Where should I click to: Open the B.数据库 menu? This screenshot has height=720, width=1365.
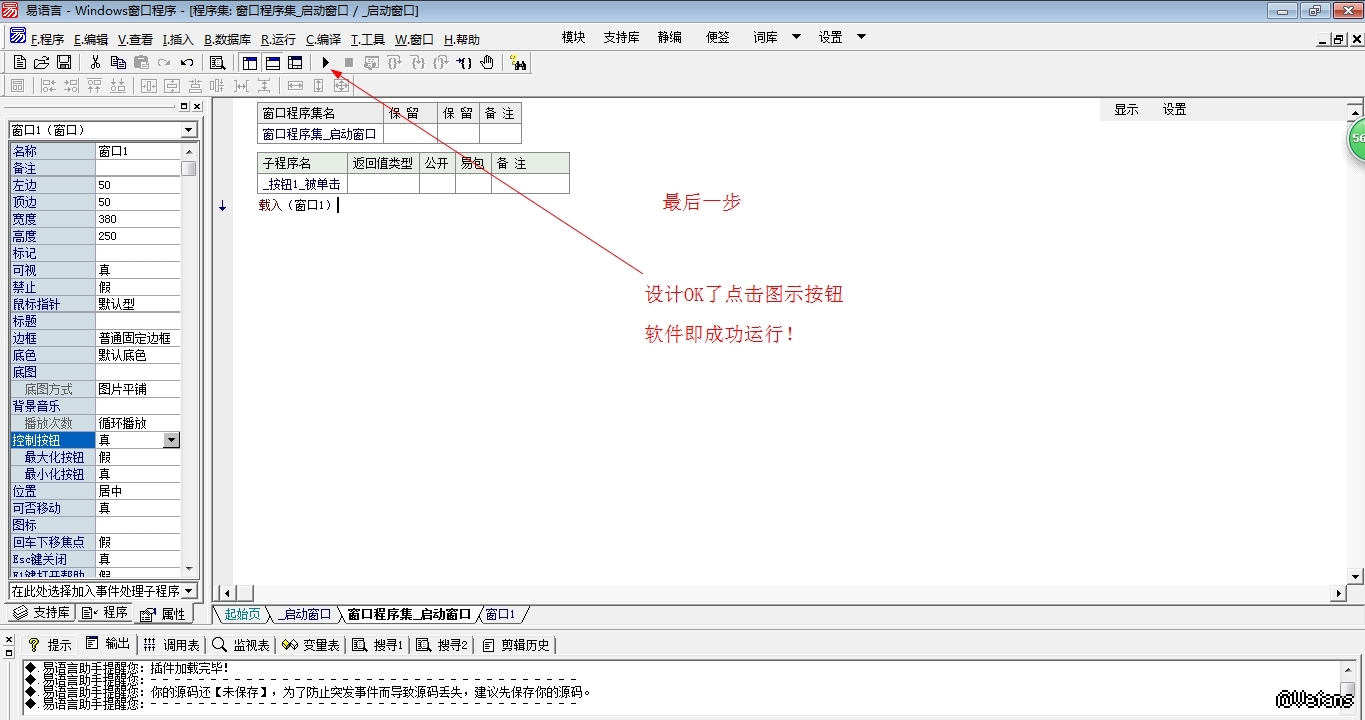tap(227, 39)
